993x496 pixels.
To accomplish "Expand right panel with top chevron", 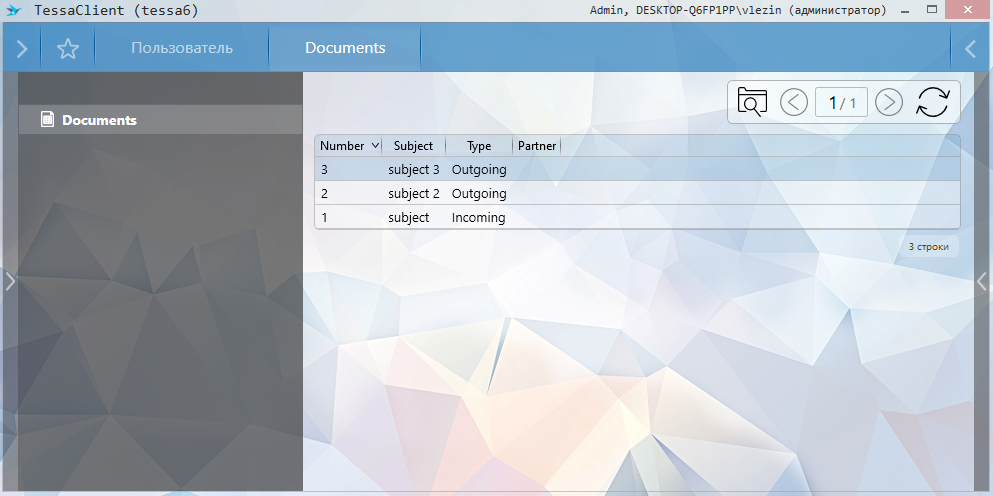I will pos(970,48).
